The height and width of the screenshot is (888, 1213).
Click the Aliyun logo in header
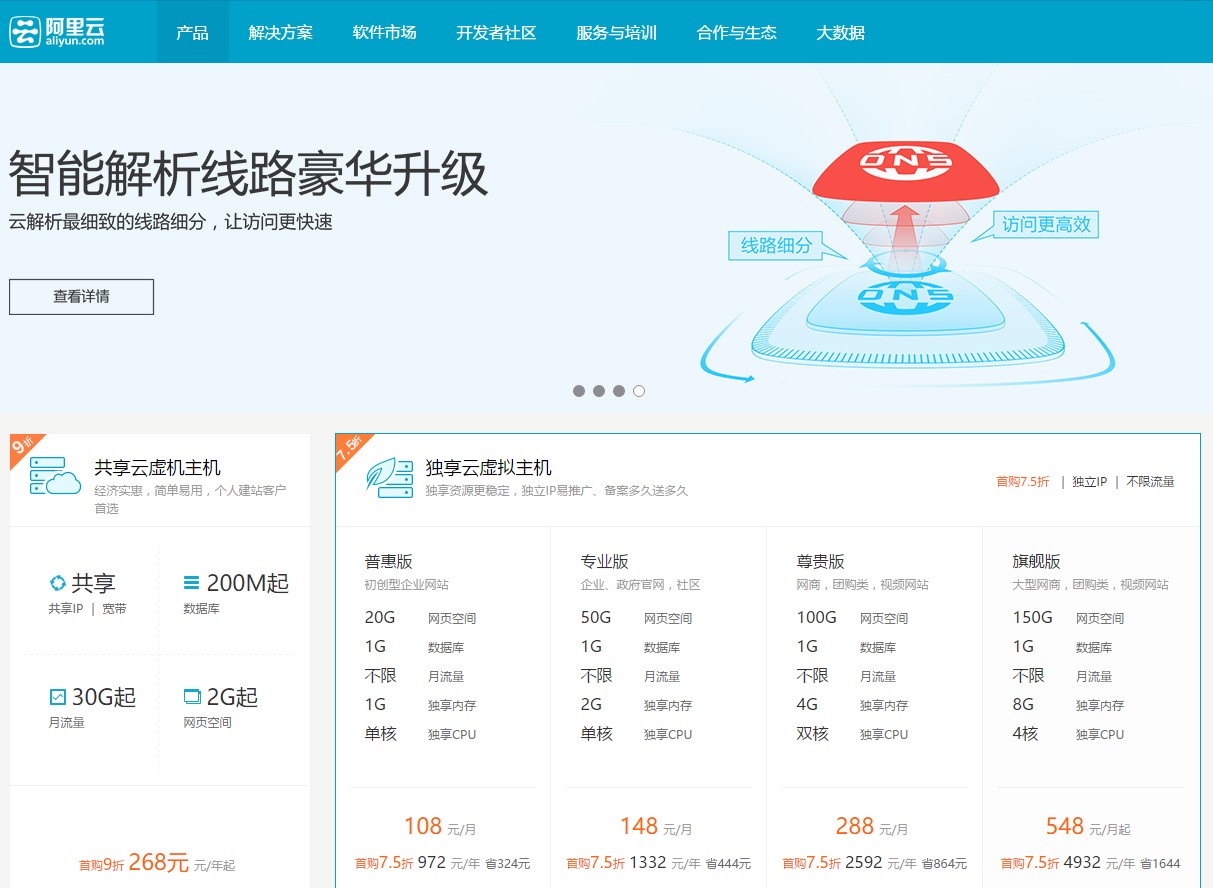point(57,31)
